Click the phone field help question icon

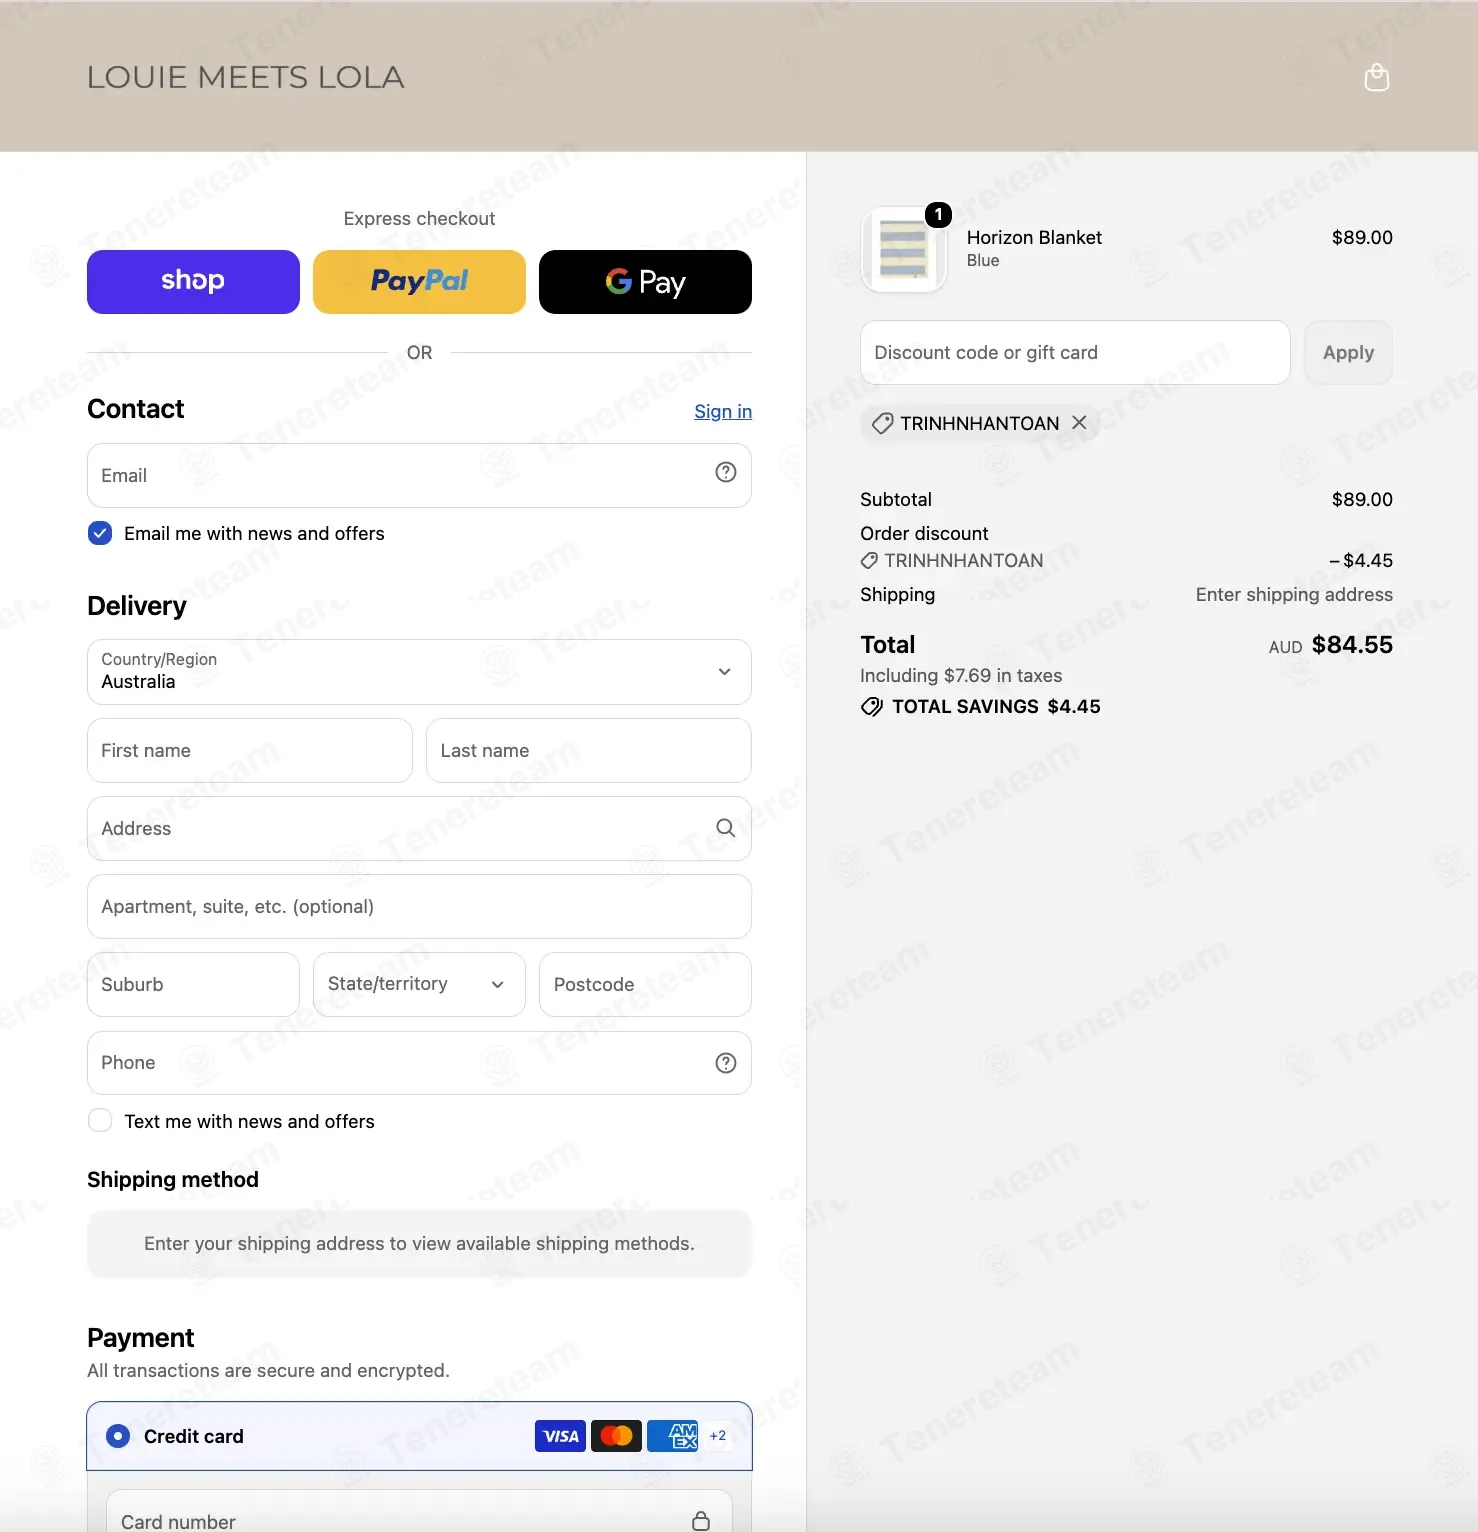click(726, 1063)
